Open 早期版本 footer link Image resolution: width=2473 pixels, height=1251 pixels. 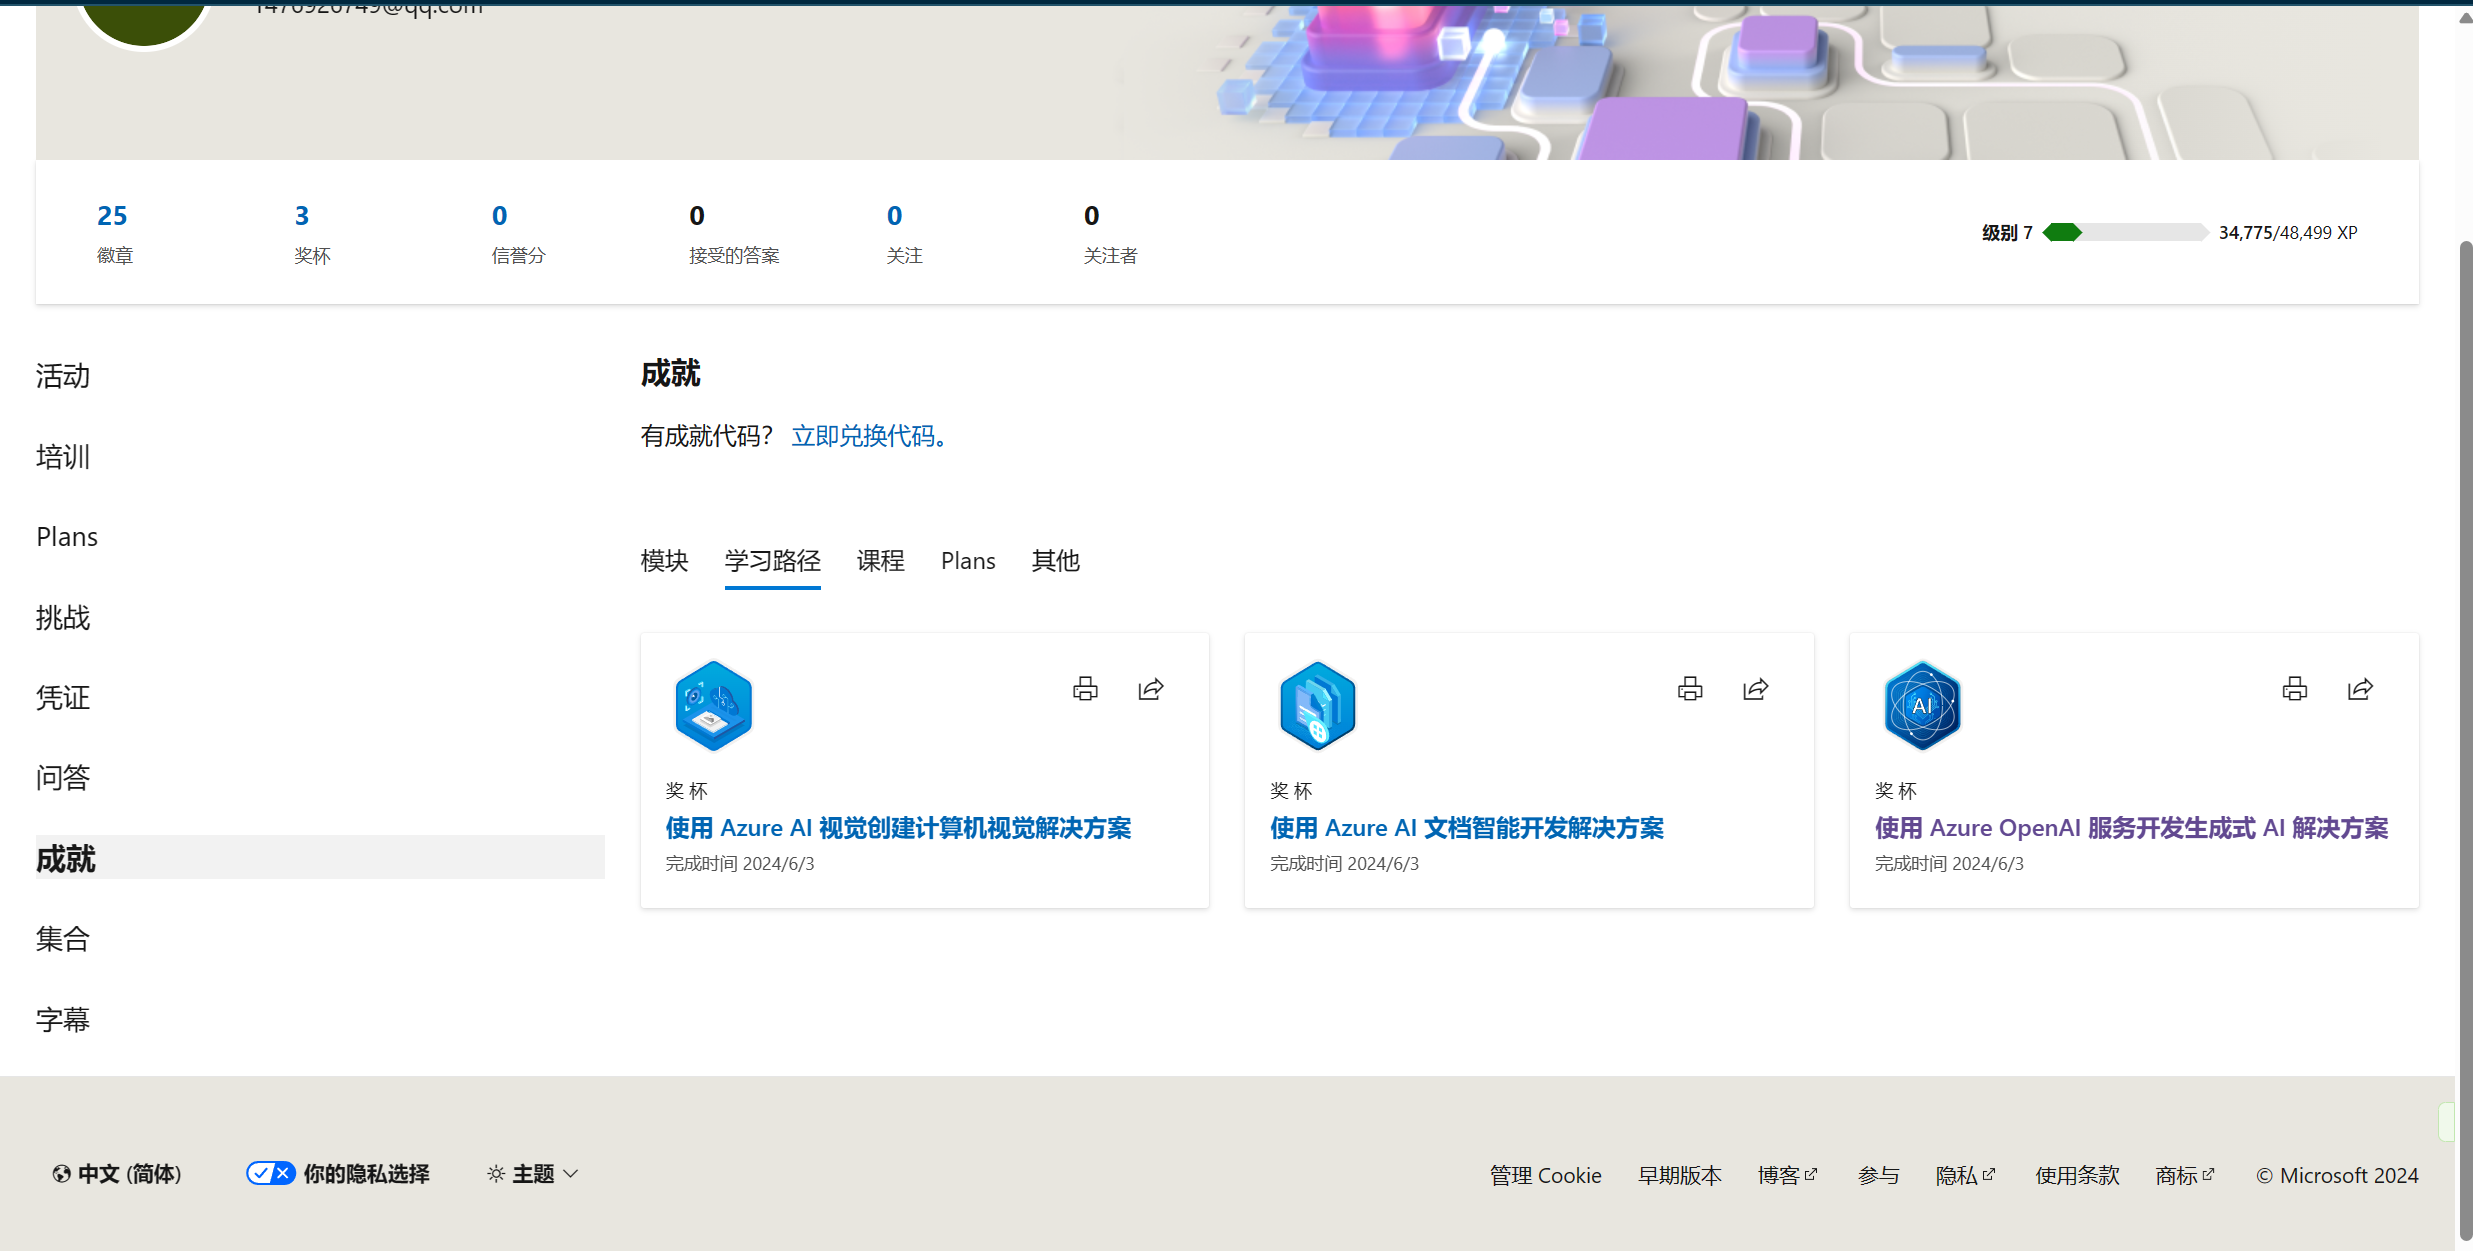[1680, 1176]
